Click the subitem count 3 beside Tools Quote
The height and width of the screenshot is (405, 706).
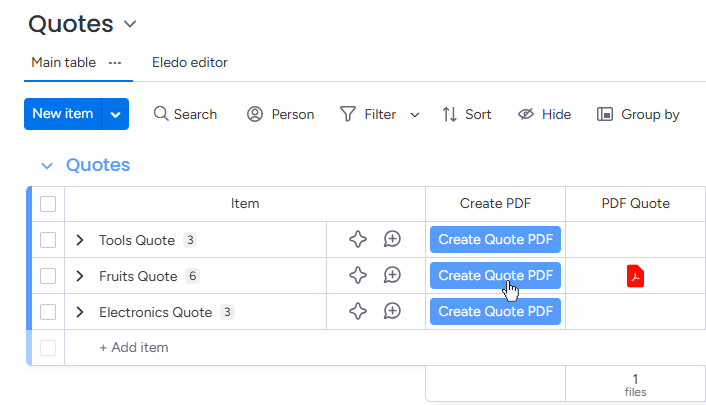click(190, 240)
